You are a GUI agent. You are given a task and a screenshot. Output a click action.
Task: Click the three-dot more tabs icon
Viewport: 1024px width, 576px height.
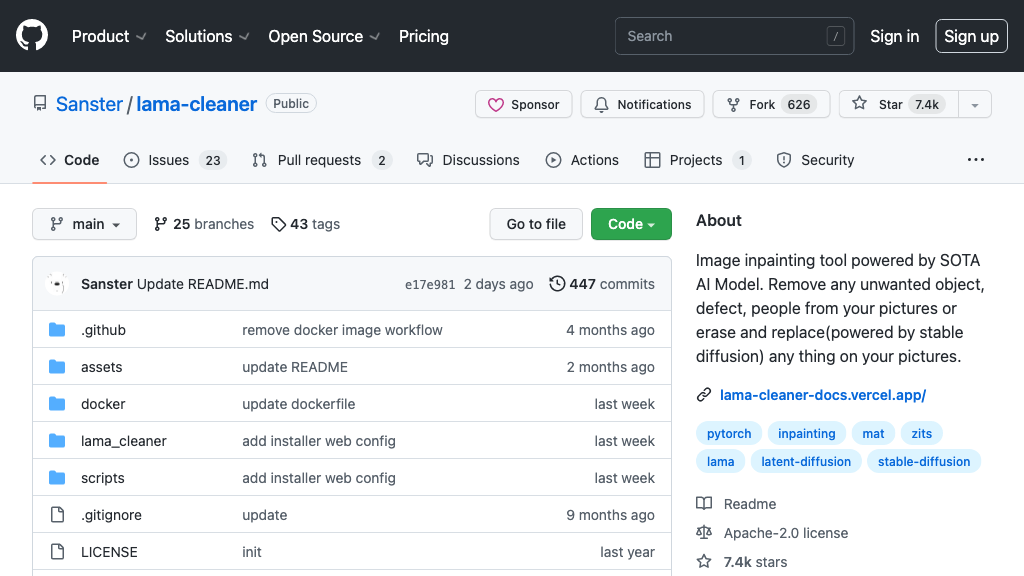(975, 160)
